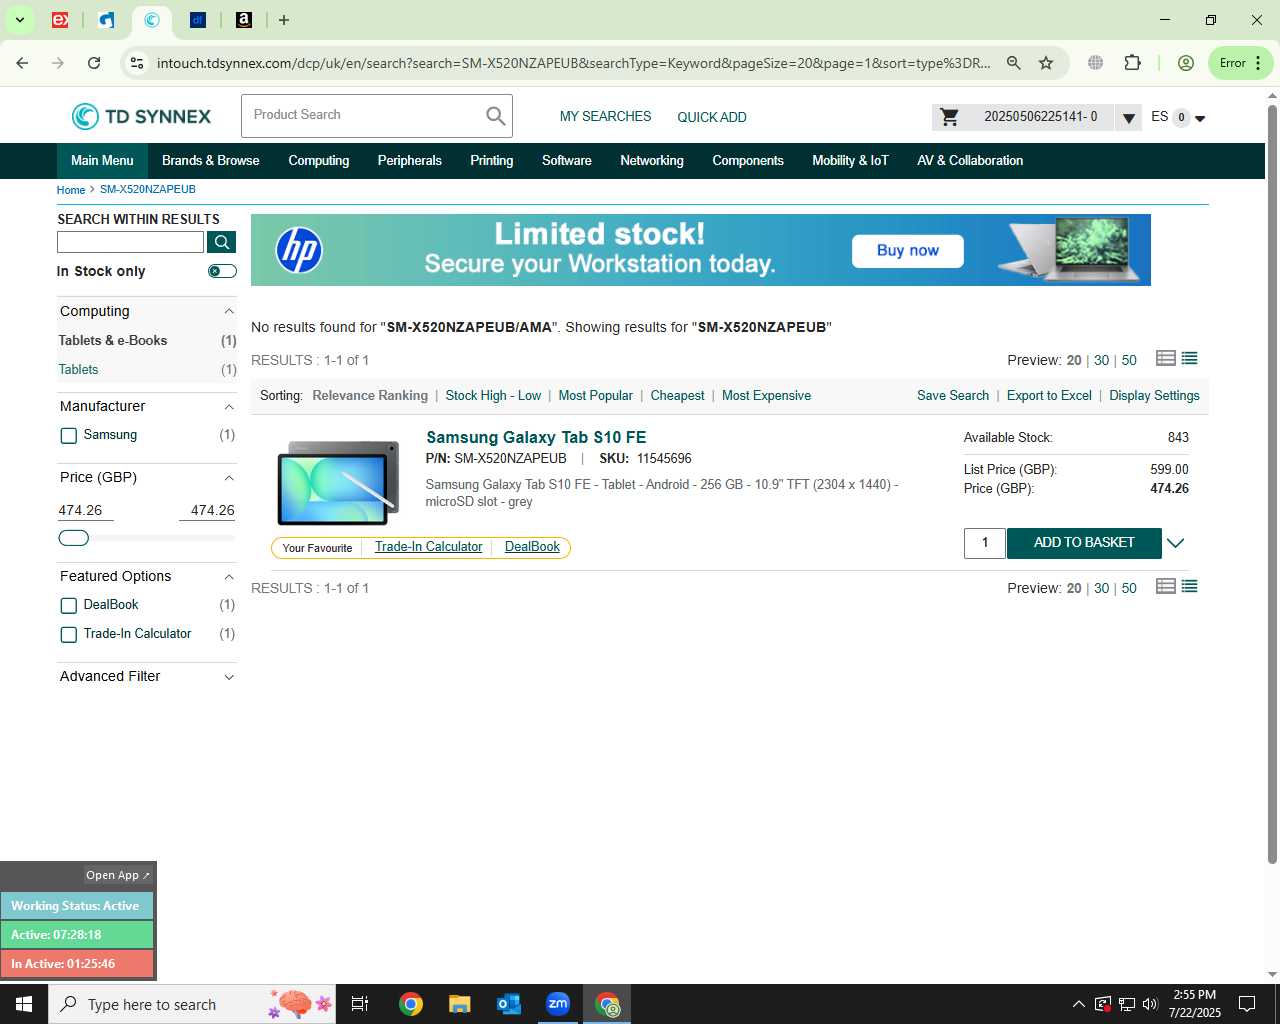The width and height of the screenshot is (1280, 1024).
Task: Sort results by Cheapest
Action: pos(677,396)
